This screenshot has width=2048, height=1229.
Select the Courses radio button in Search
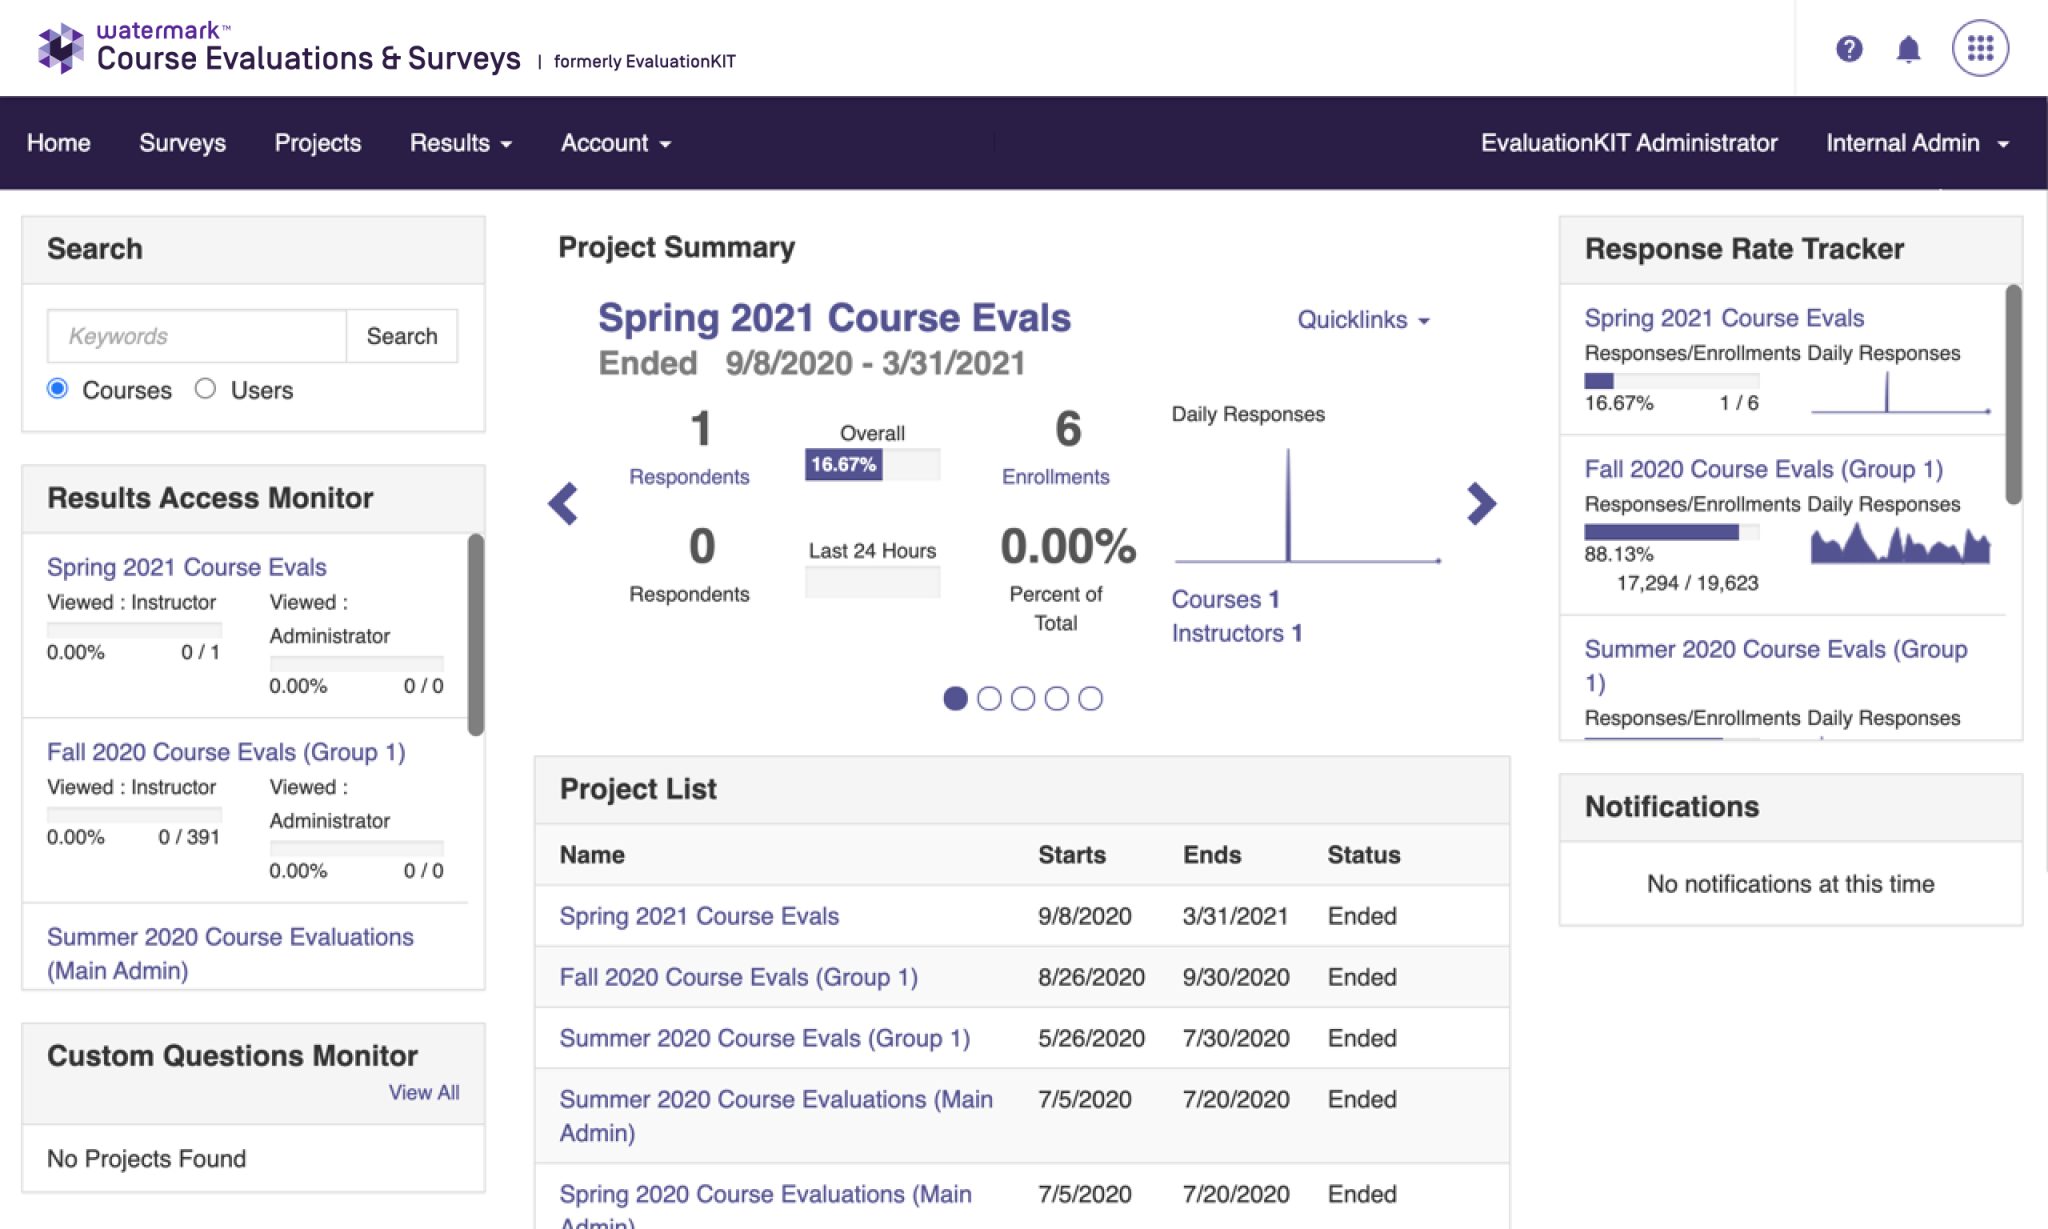57,390
